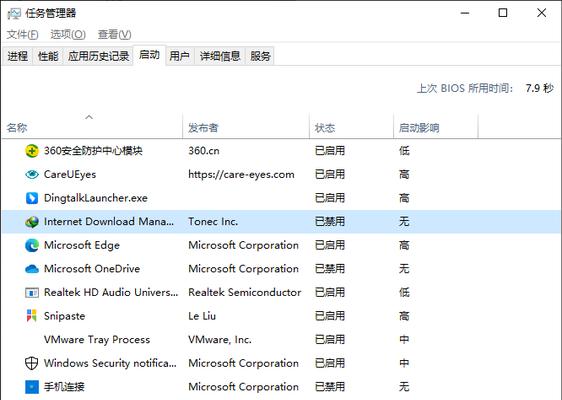Viewport: 562px width, 400px height.
Task: Switch to the 应用历史记录 tab
Action: click(99, 56)
